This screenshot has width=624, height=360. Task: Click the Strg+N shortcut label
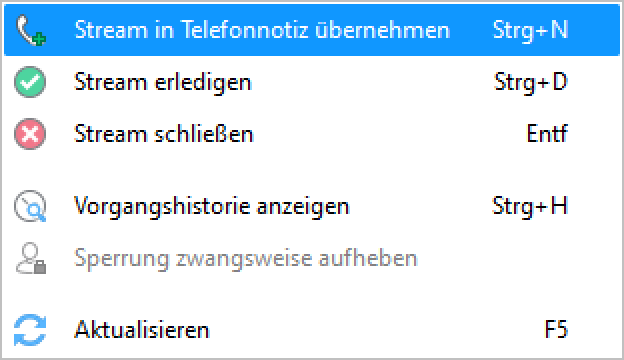pos(530,31)
